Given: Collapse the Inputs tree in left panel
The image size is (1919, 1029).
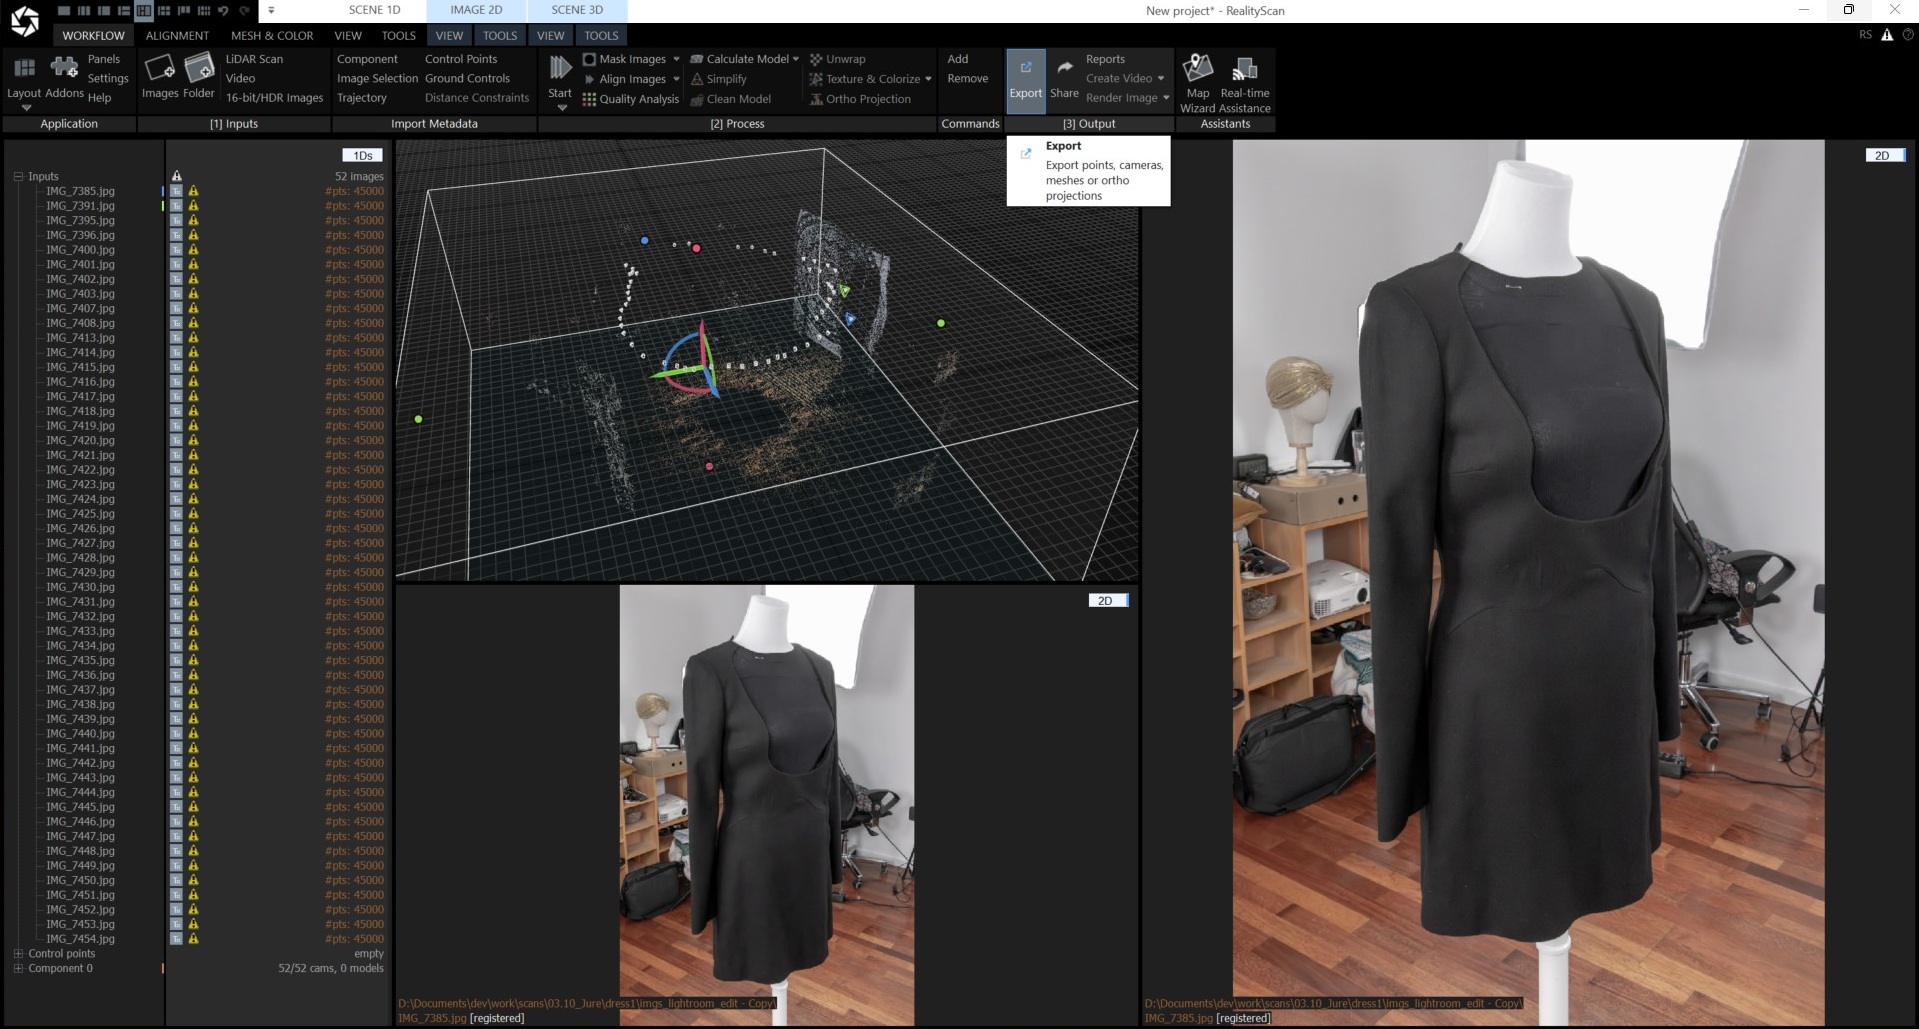Looking at the screenshot, I should pyautogui.click(x=17, y=176).
